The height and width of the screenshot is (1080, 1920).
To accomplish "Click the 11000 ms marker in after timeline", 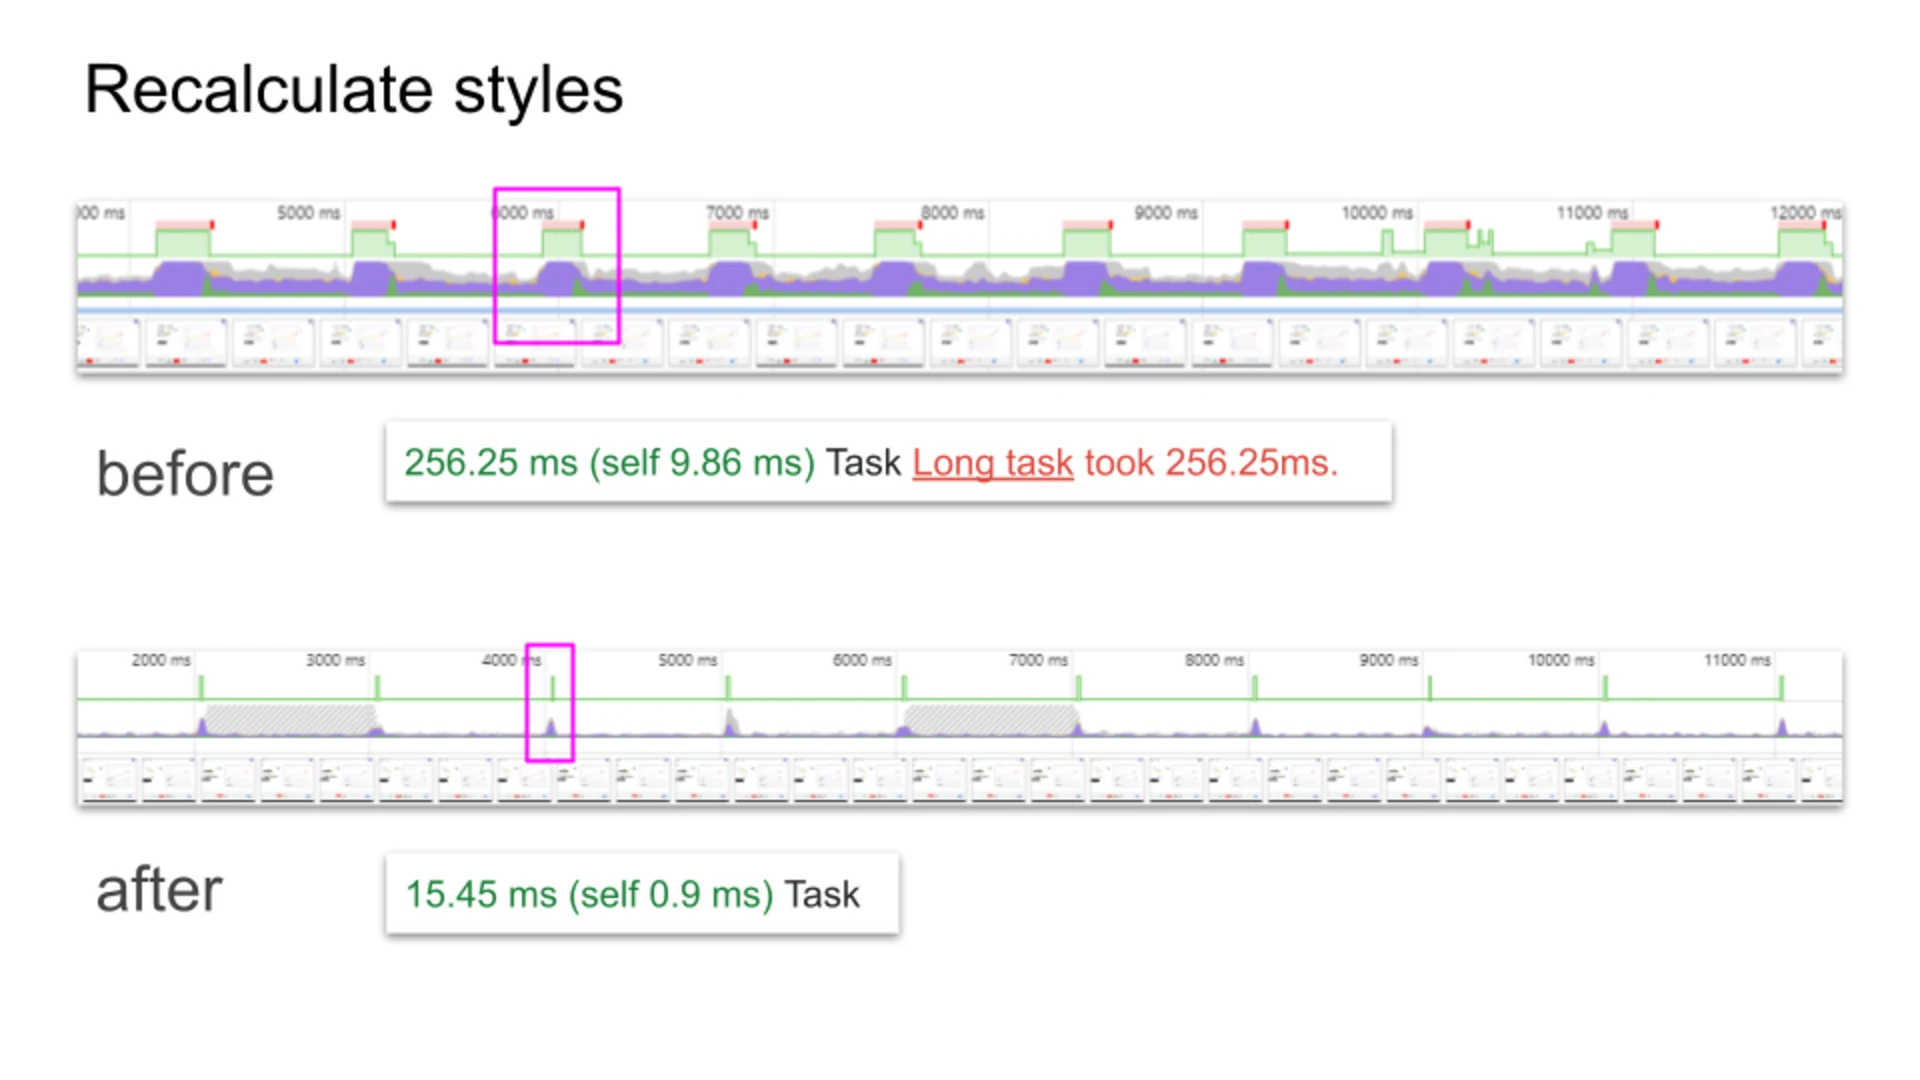I will [1737, 660].
